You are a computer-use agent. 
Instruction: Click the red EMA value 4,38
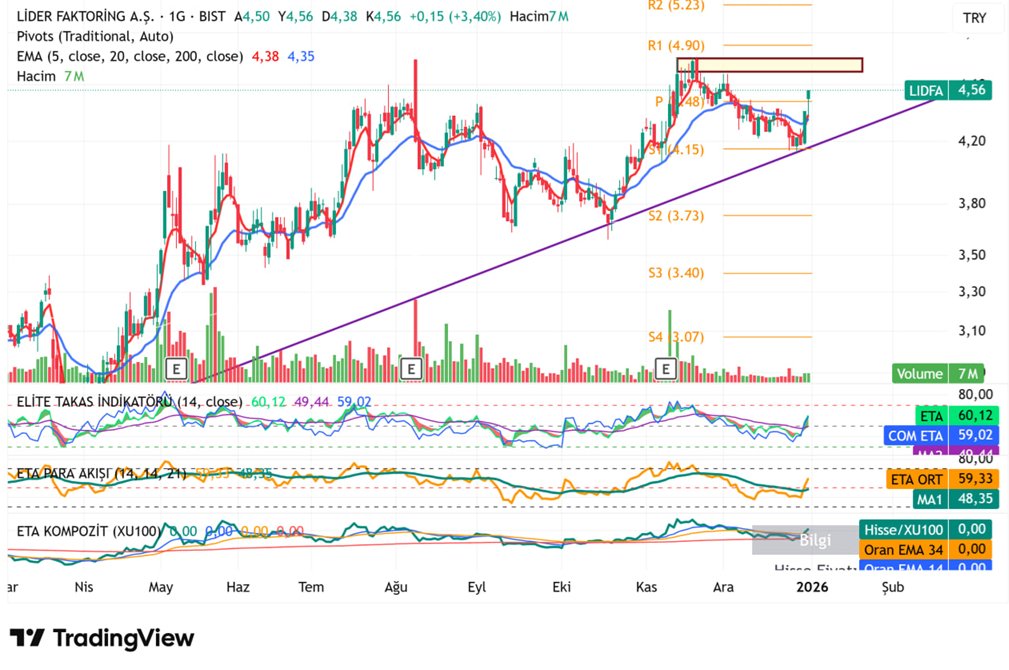[265, 57]
